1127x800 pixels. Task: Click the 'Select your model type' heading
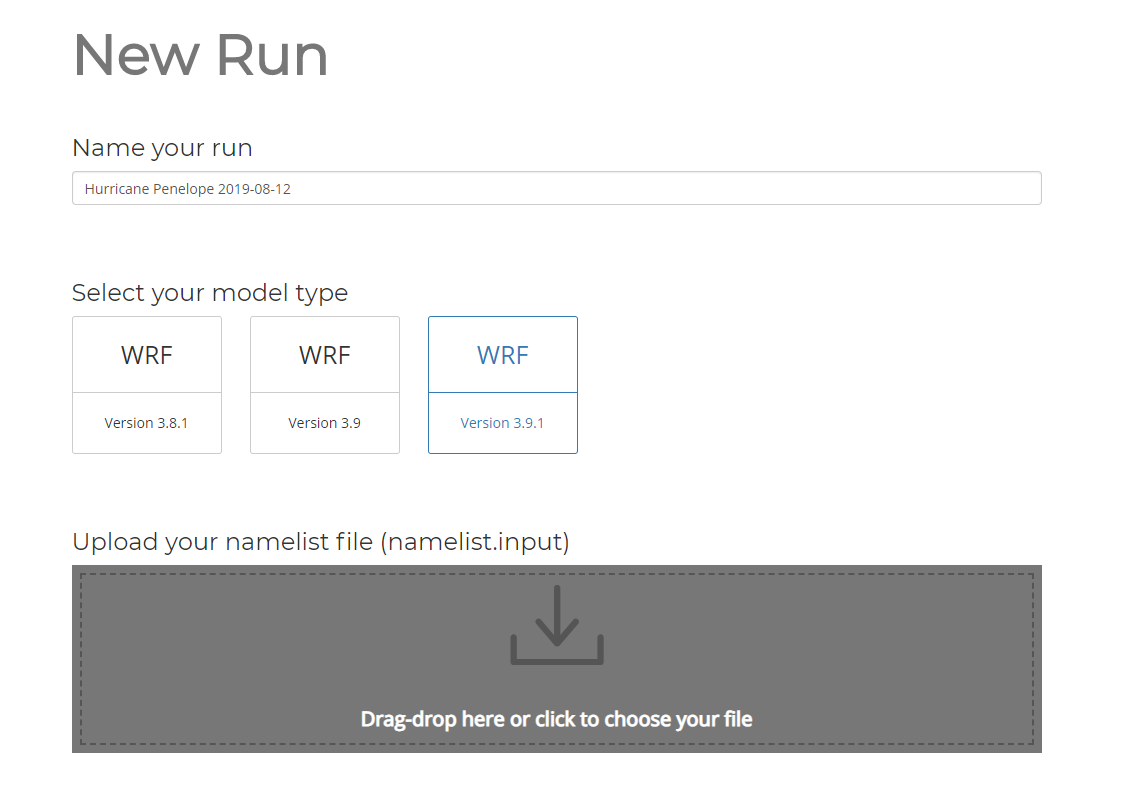pyautogui.click(x=210, y=293)
